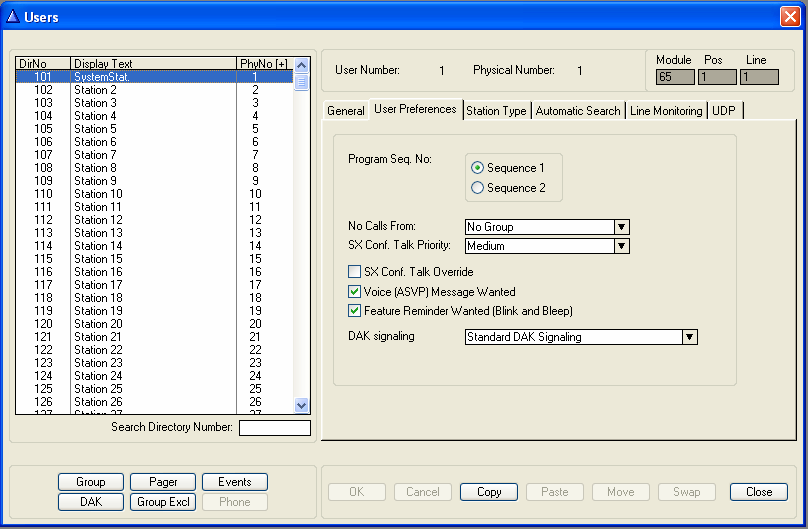Enable SX Conf. Talk Override checkbox
The width and height of the screenshot is (808, 529).
[x=354, y=272]
